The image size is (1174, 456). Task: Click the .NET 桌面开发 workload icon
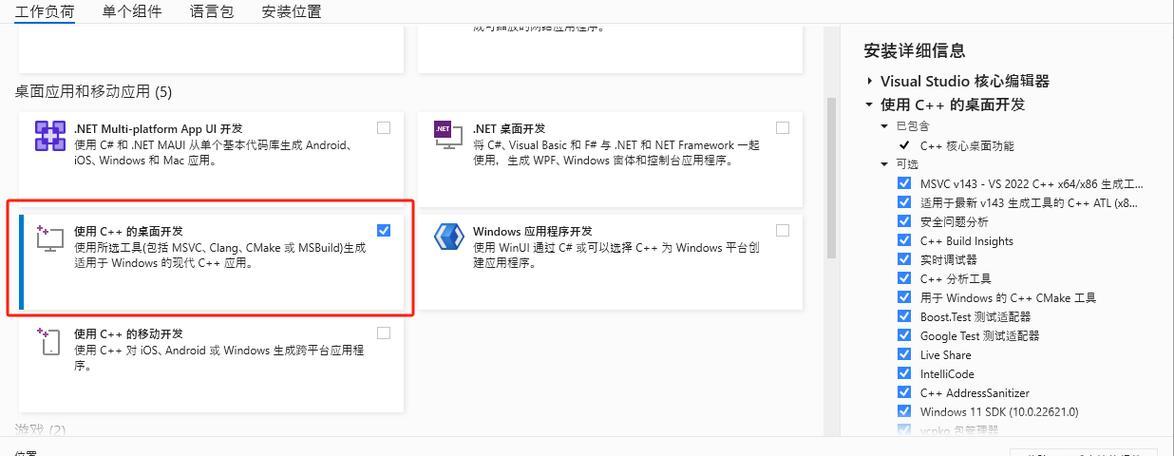point(448,136)
